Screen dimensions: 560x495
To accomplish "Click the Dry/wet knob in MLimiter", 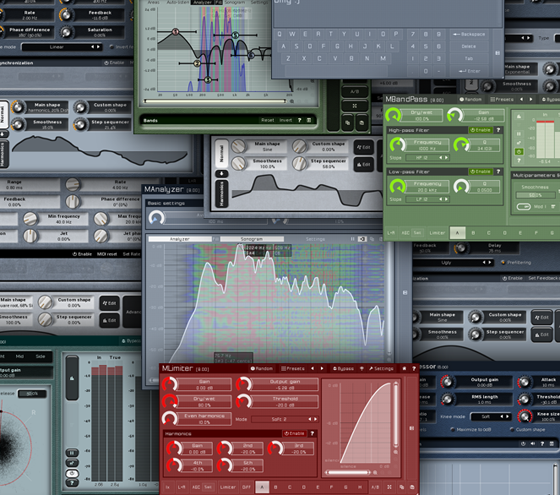I will tap(170, 401).
